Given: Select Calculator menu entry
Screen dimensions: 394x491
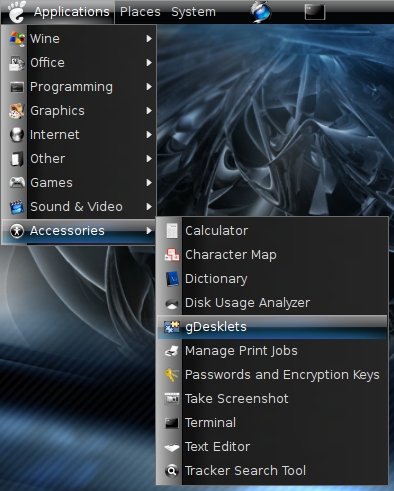Looking at the screenshot, I should [x=272, y=231].
